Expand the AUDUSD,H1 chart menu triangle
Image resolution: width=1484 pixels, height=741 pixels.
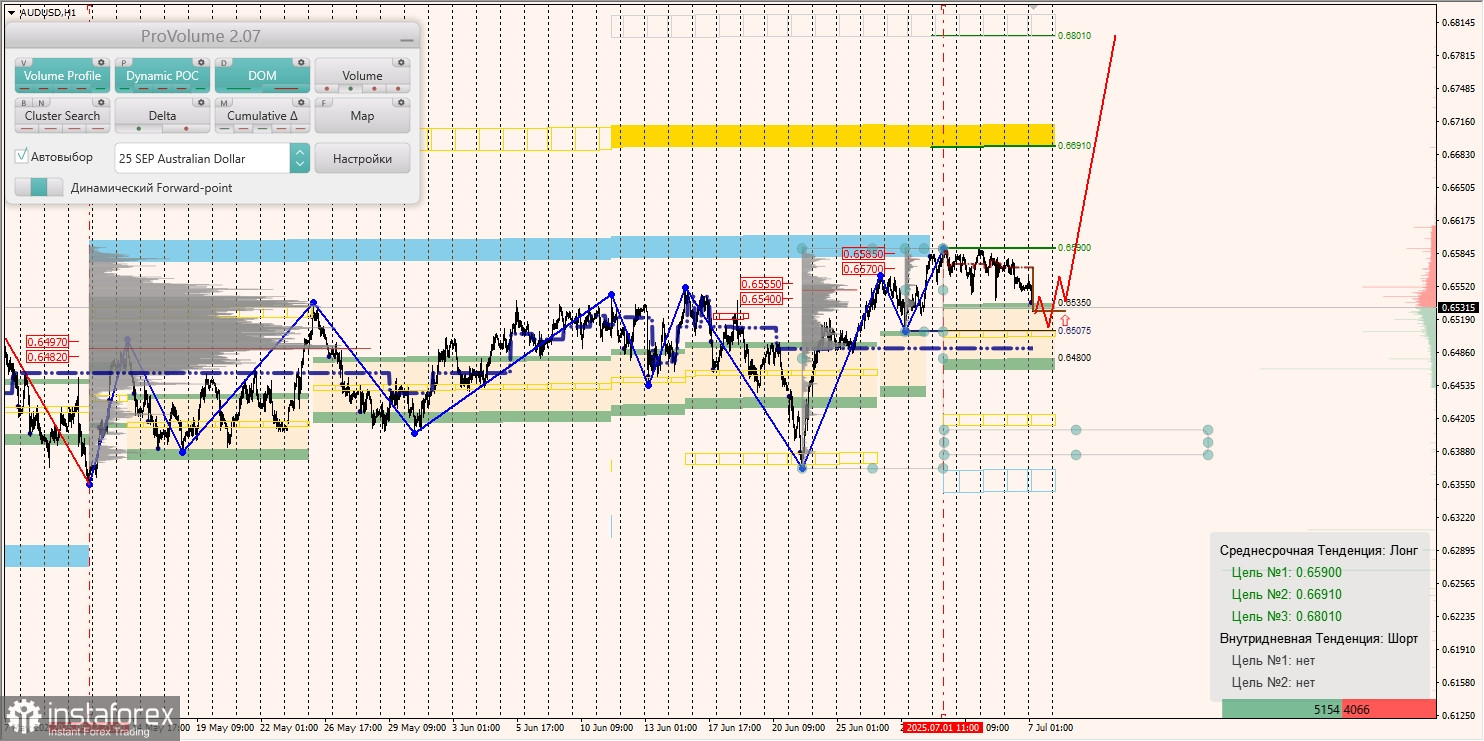(10, 12)
